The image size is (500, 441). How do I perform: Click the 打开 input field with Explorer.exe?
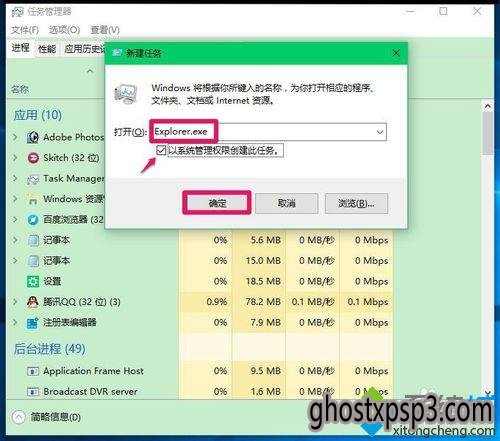[x=269, y=132]
